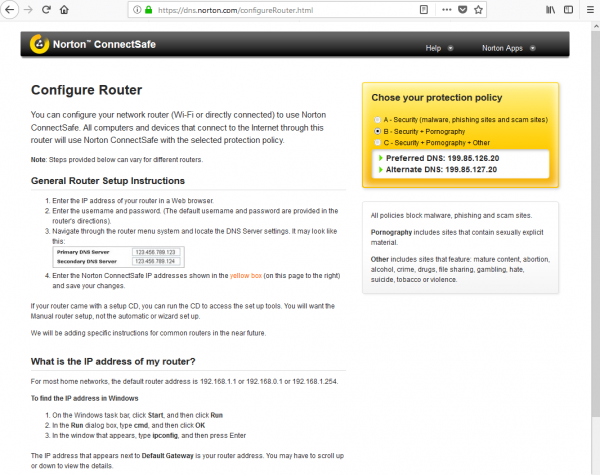Click the Norton Apps dropdown arrow

click(532, 48)
